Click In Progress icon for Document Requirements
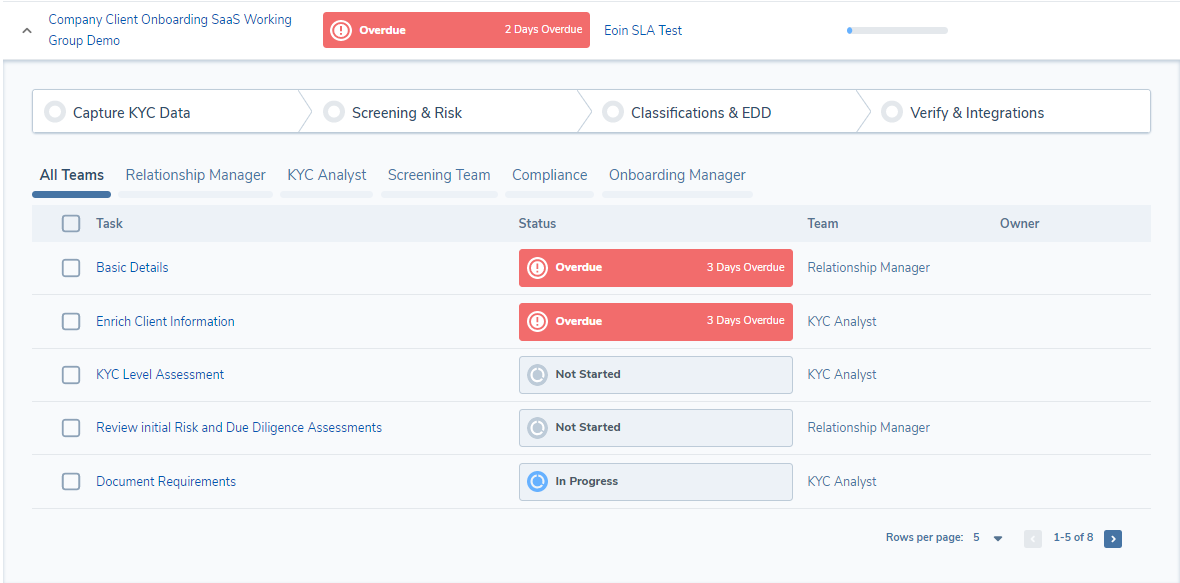Screen dimensions: 1180x583 pos(537,482)
